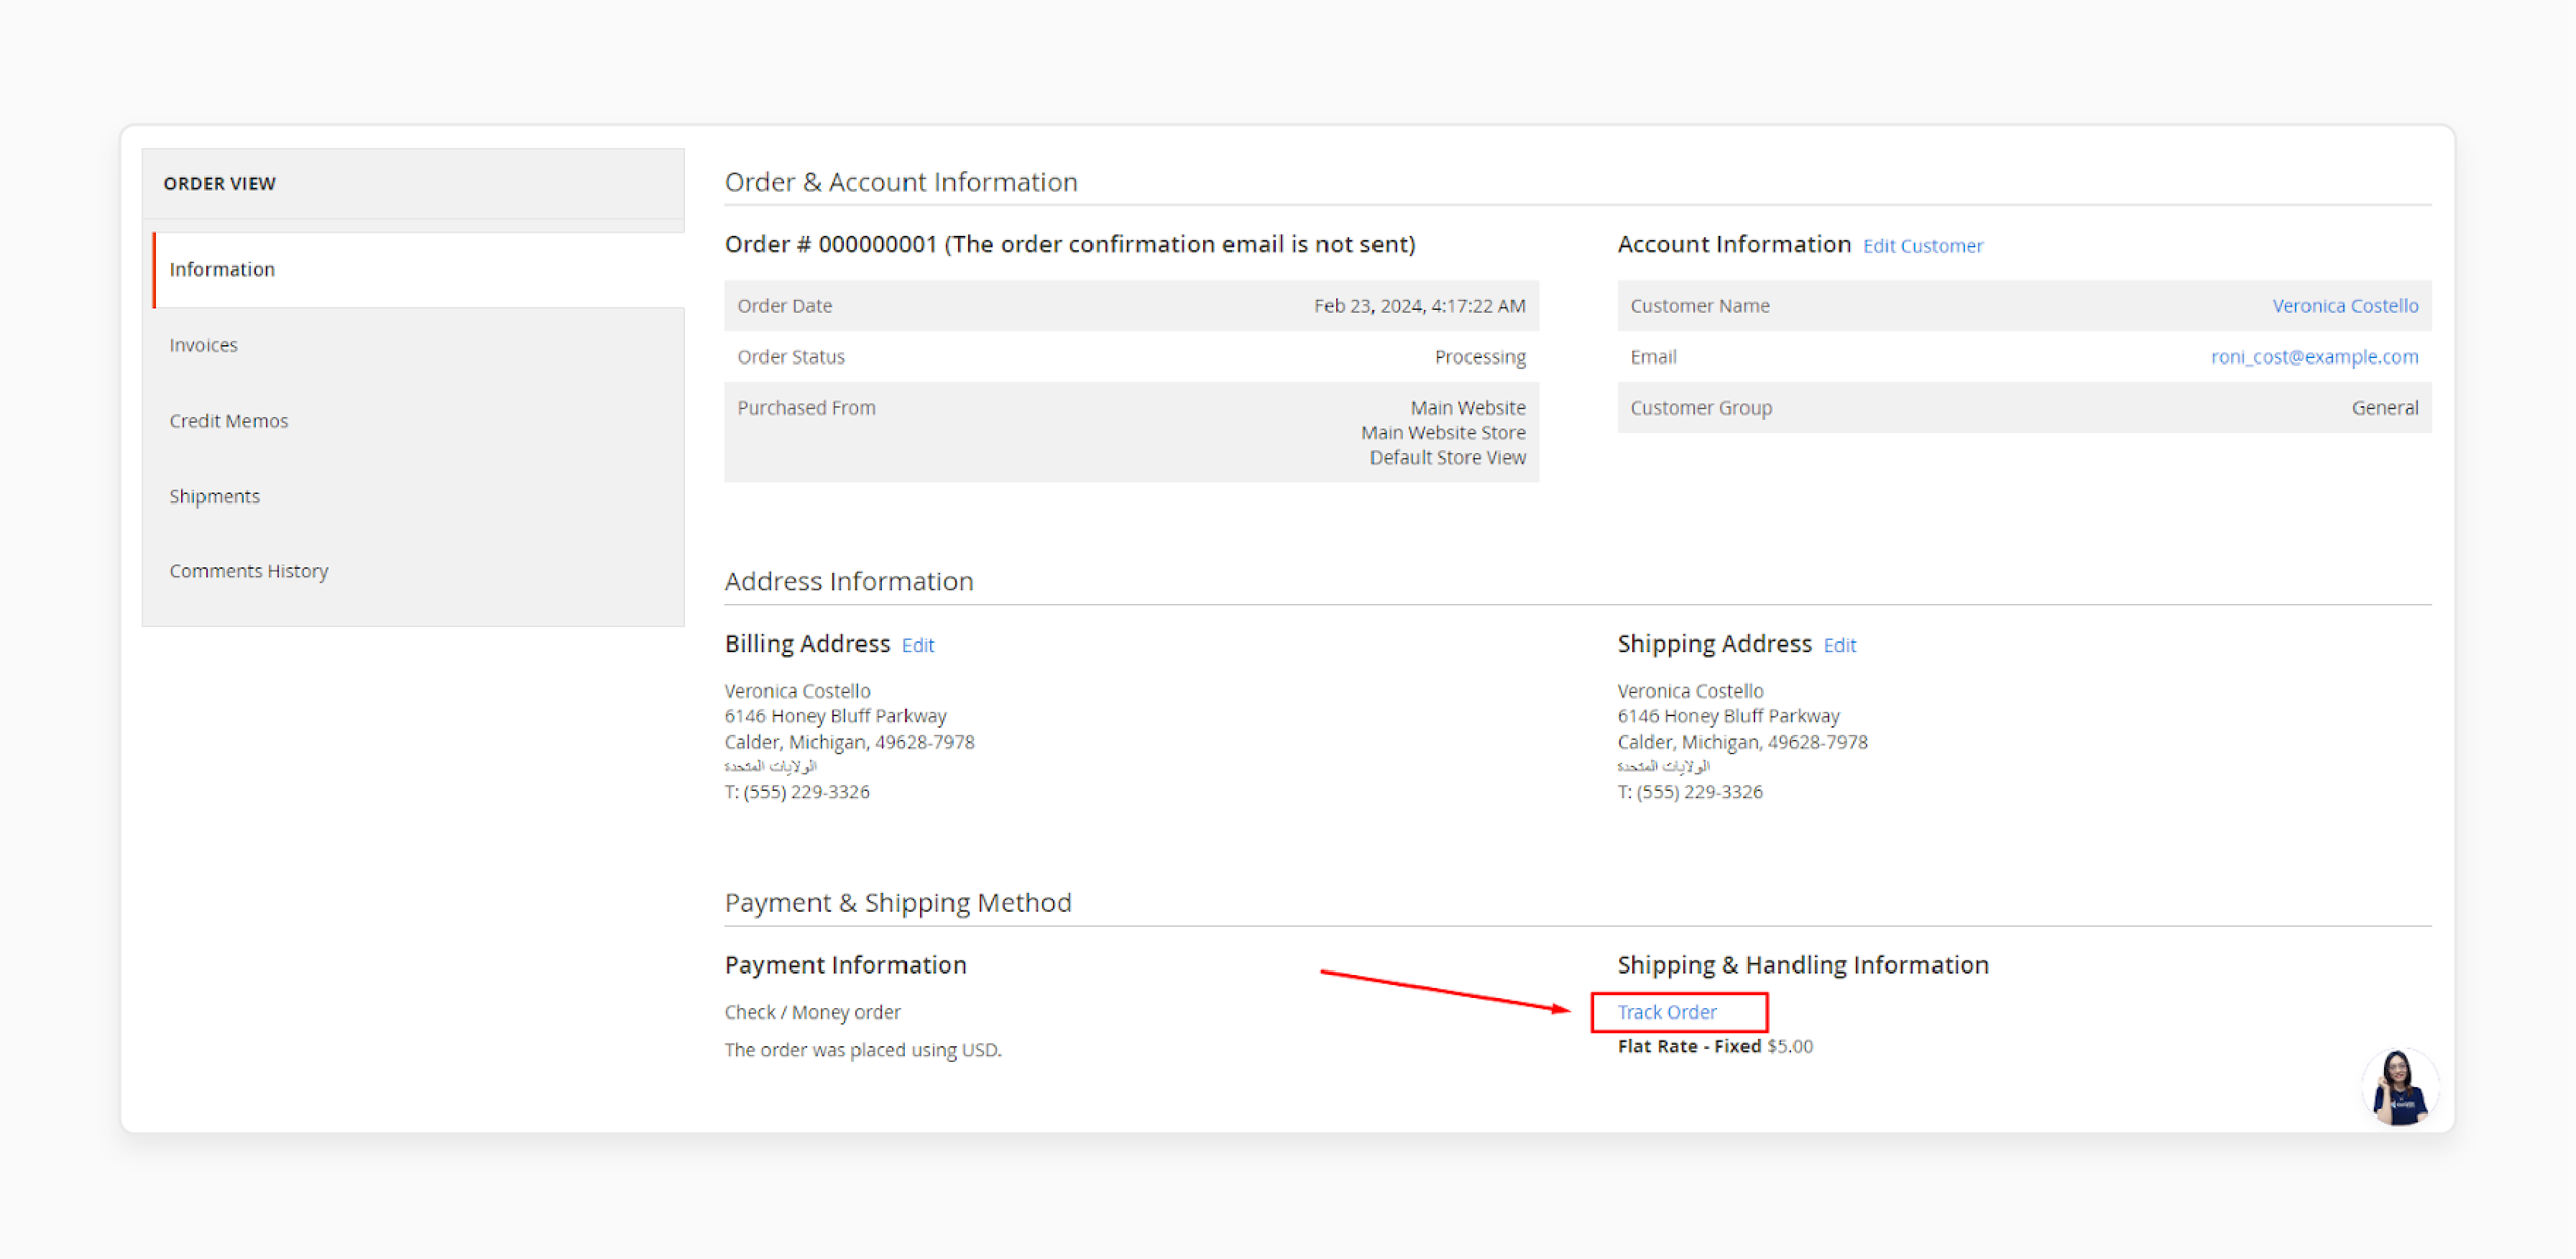Click the Customer Group label
The height and width of the screenshot is (1259, 2576).
(1700, 408)
